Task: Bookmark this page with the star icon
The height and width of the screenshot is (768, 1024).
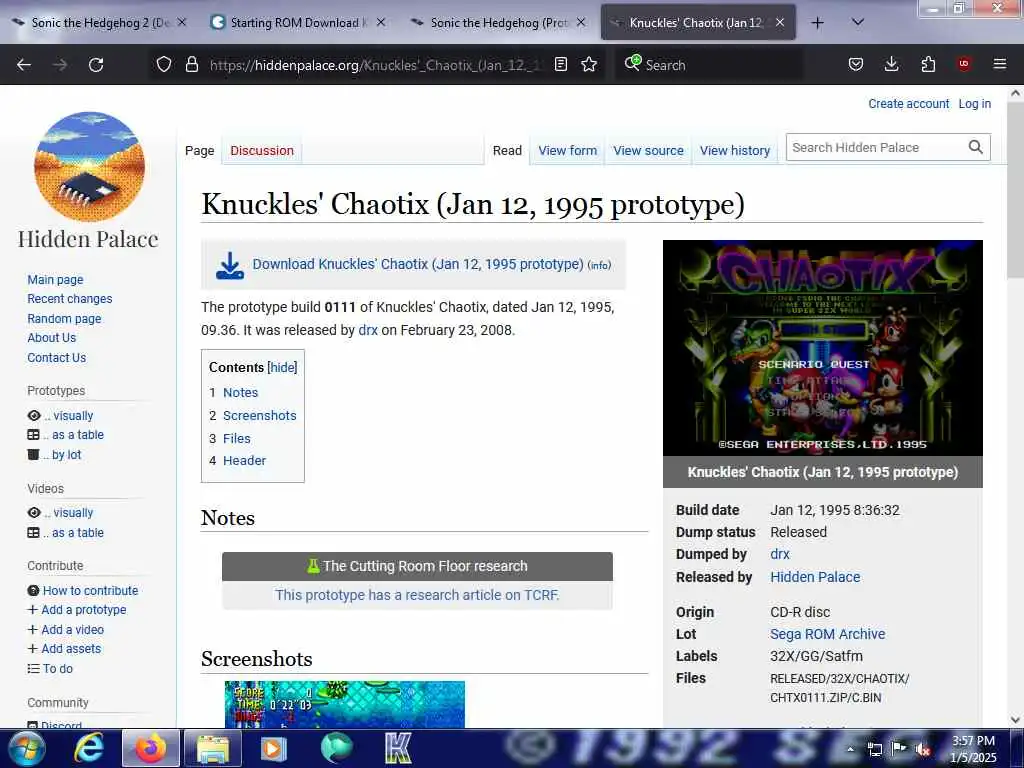Action: click(589, 64)
